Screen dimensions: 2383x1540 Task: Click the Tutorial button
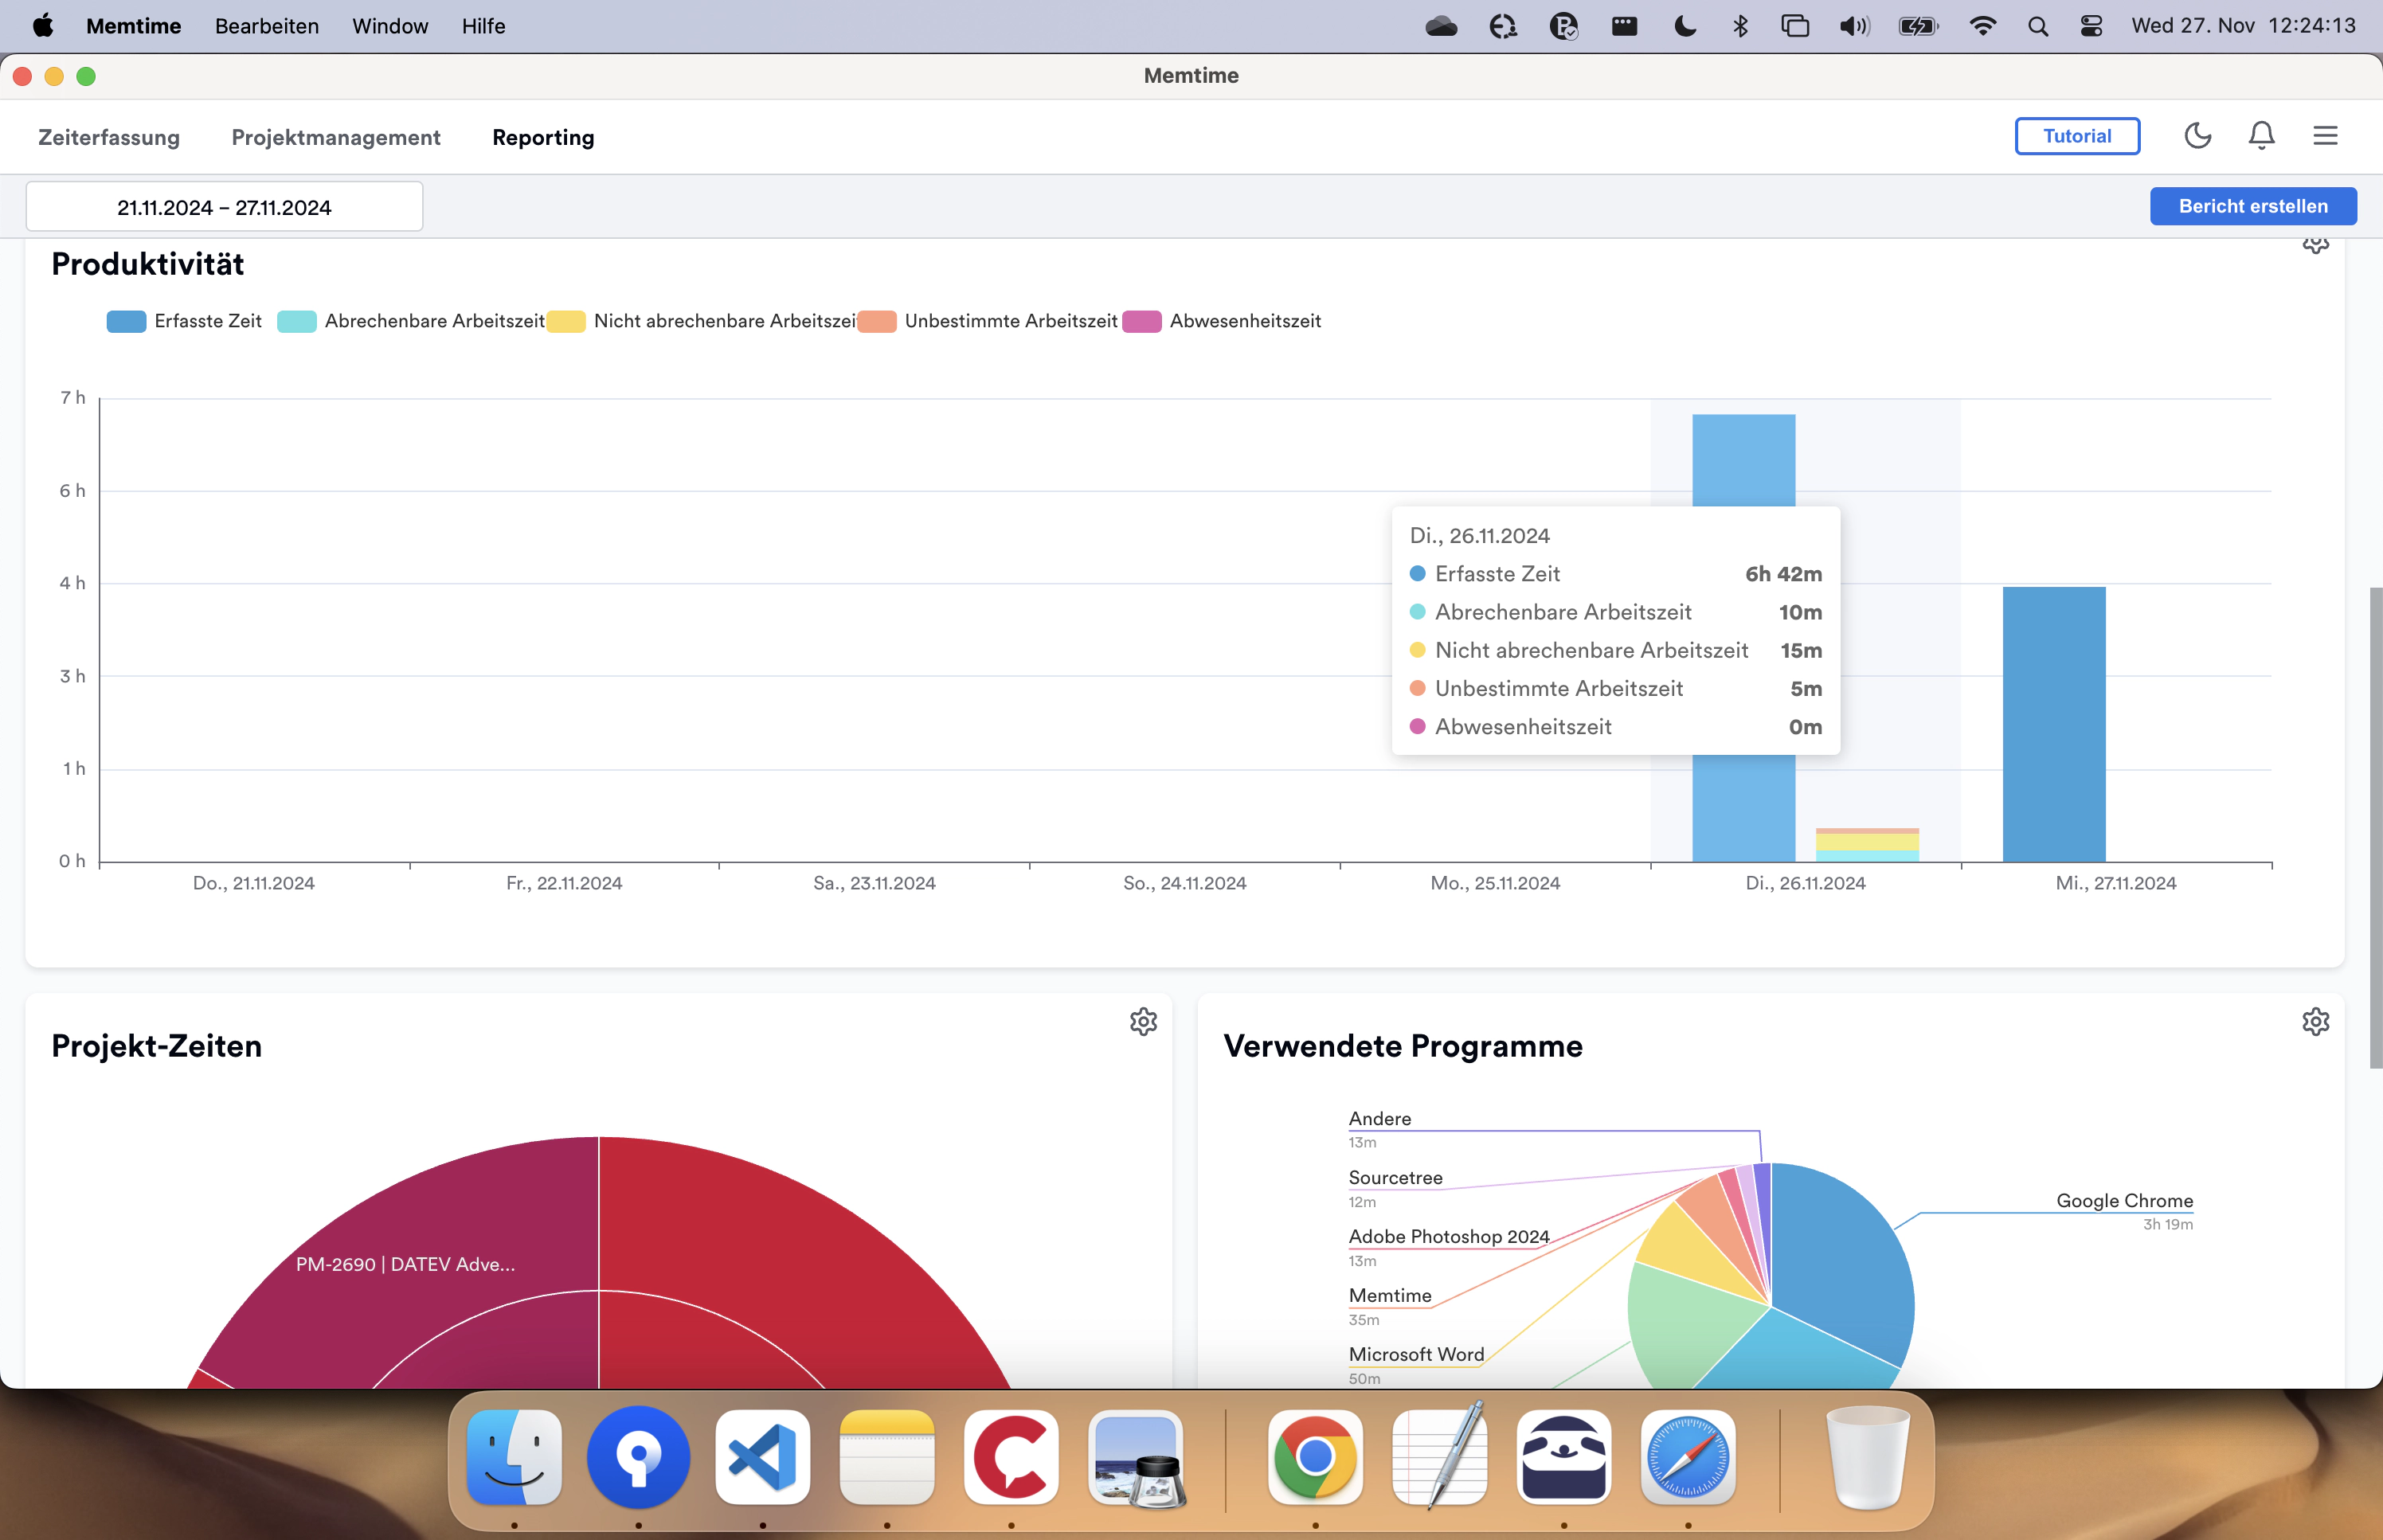(2077, 136)
